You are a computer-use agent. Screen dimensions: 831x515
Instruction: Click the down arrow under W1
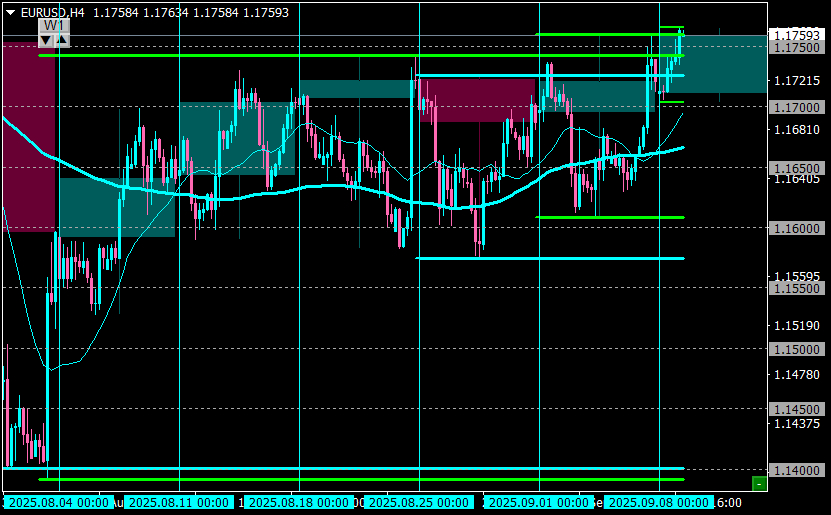tap(46, 40)
